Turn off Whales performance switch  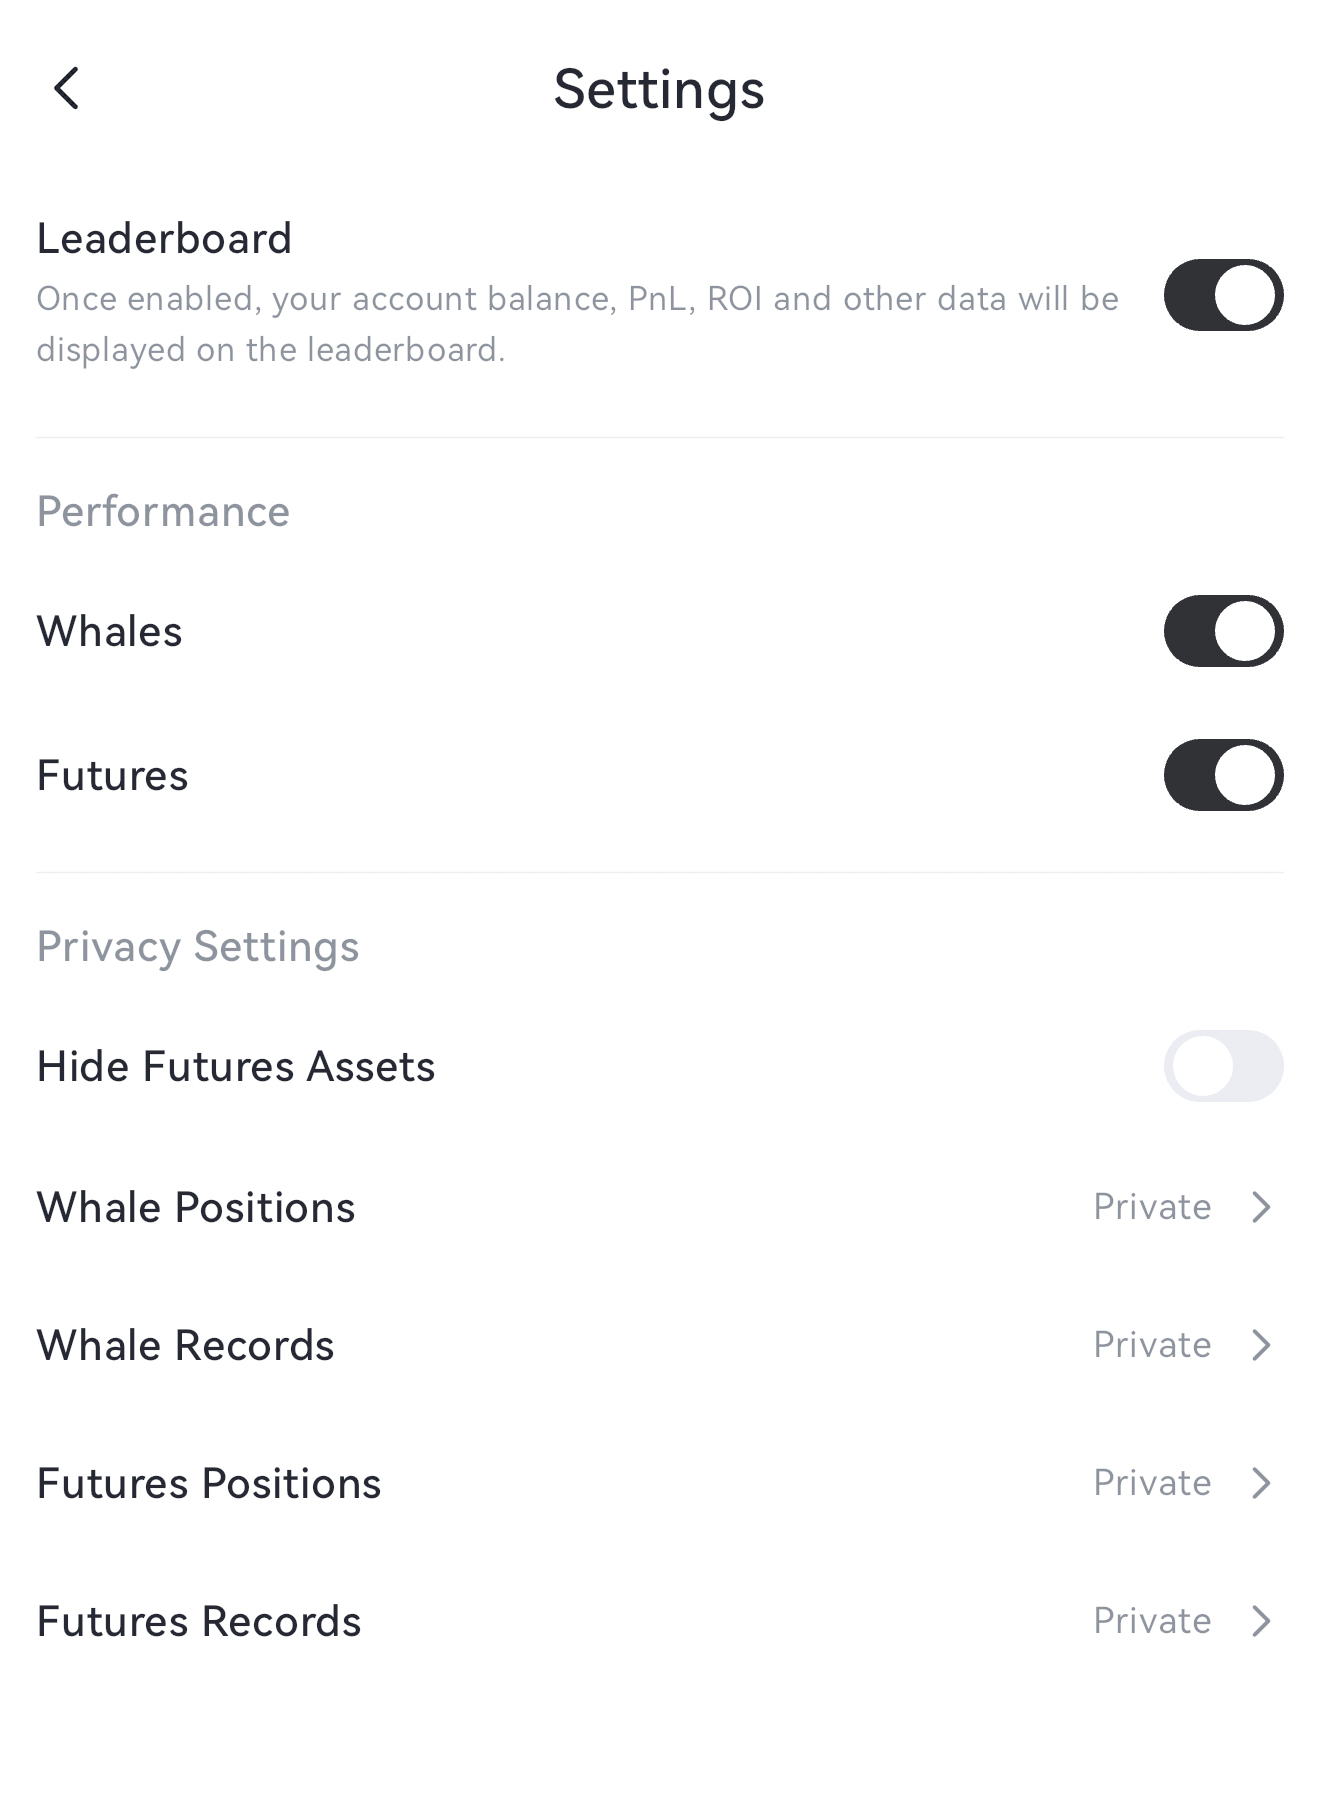1222,631
